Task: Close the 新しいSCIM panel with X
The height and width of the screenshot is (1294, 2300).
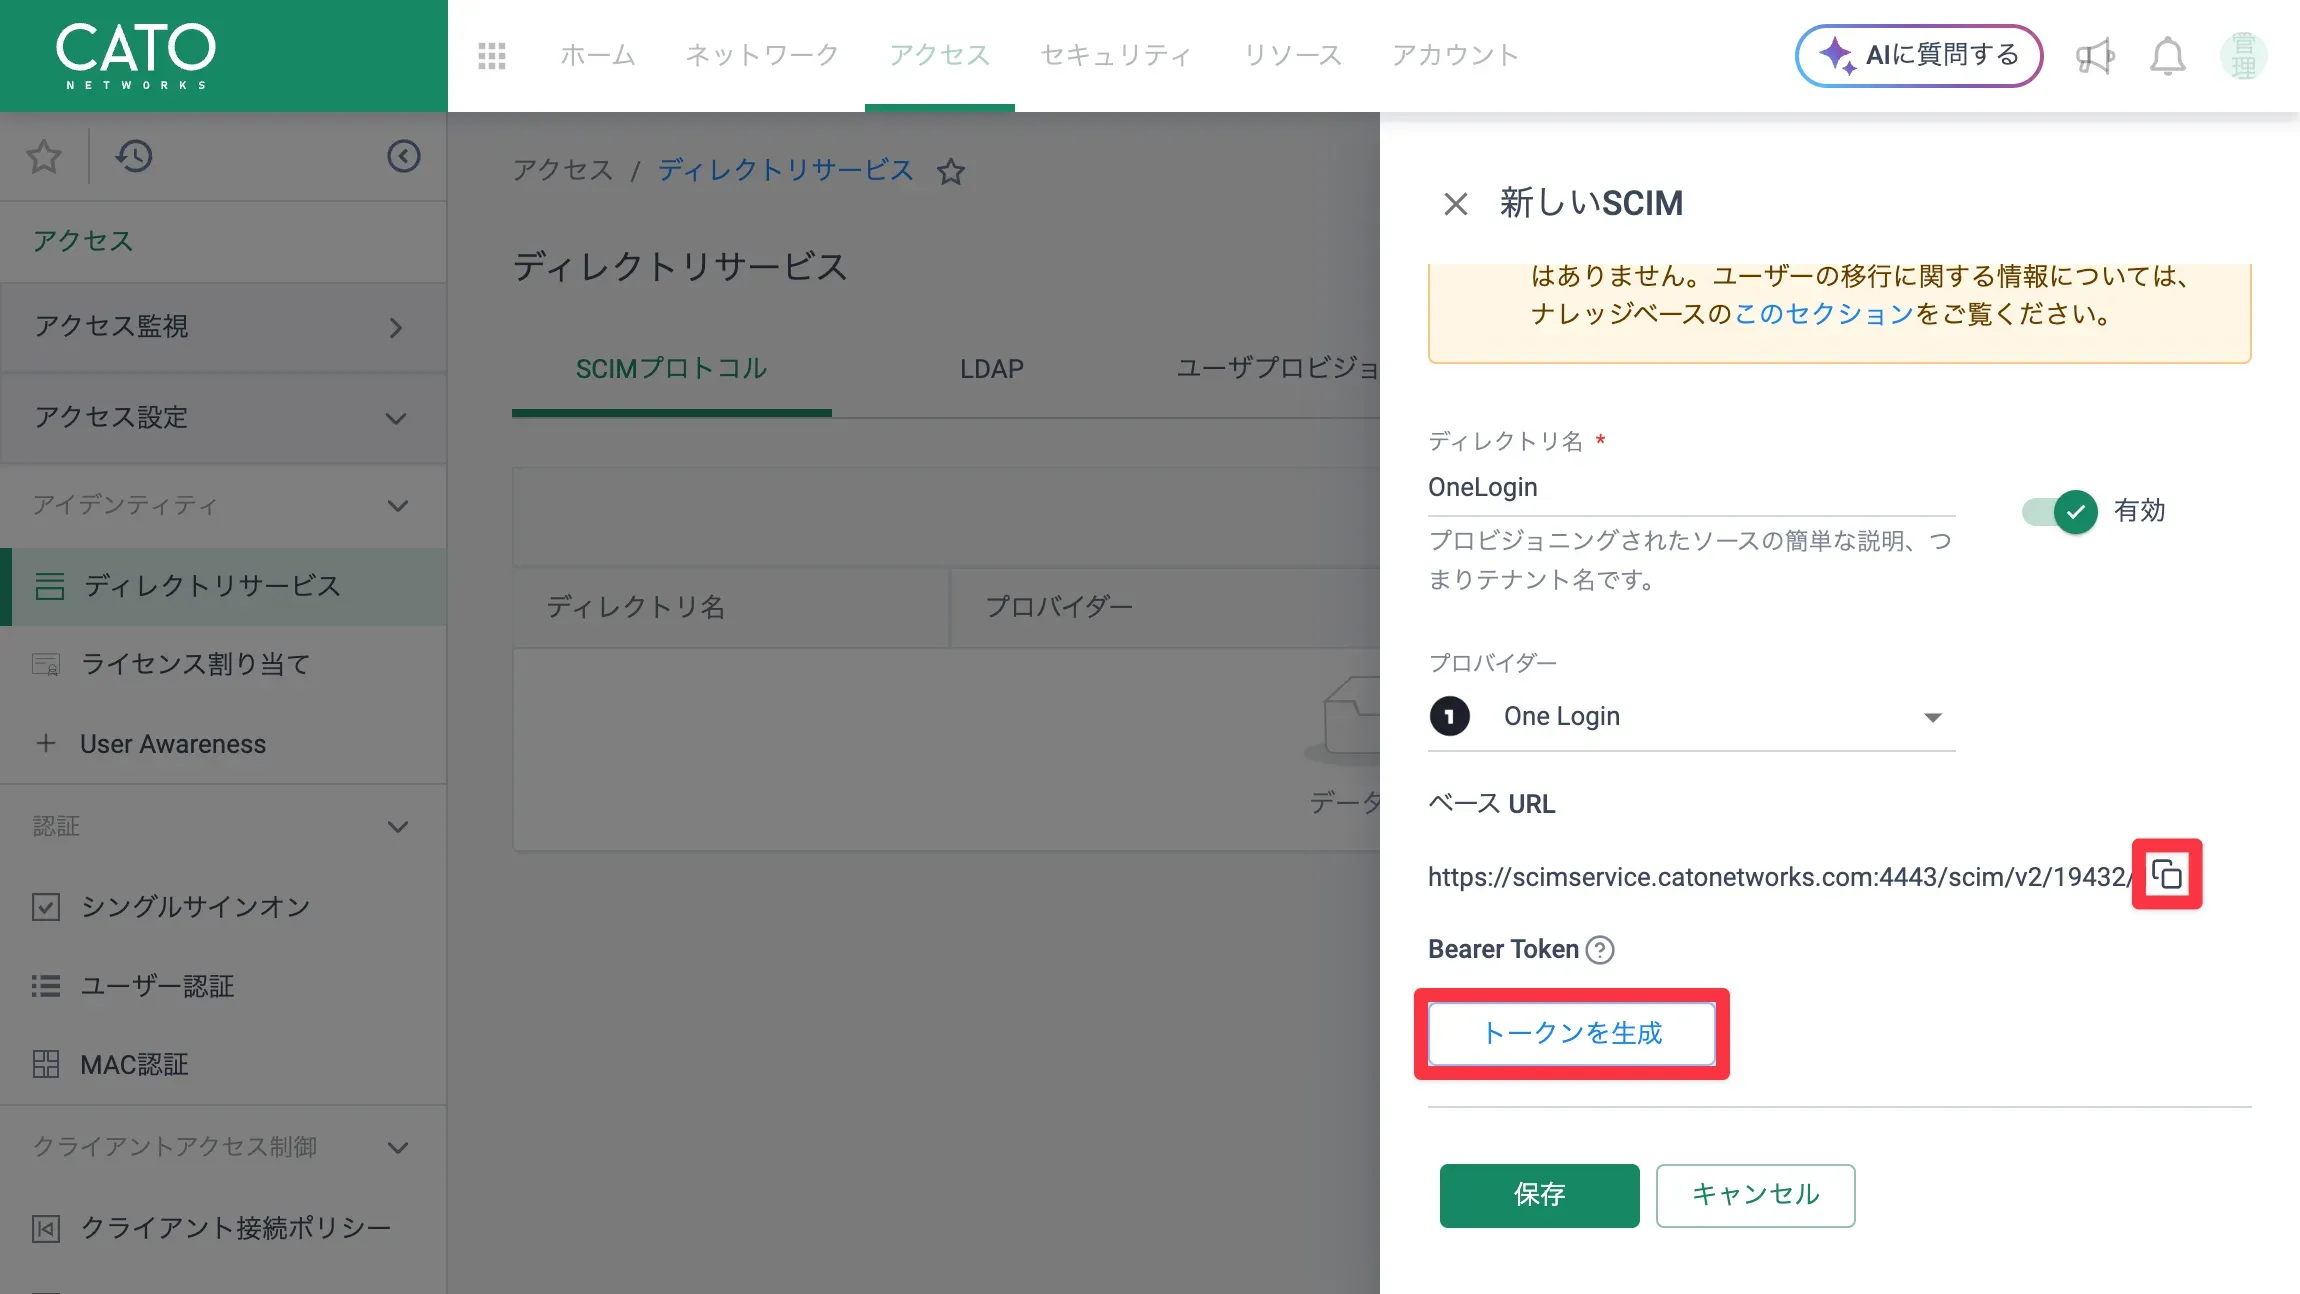Action: click(x=1456, y=204)
